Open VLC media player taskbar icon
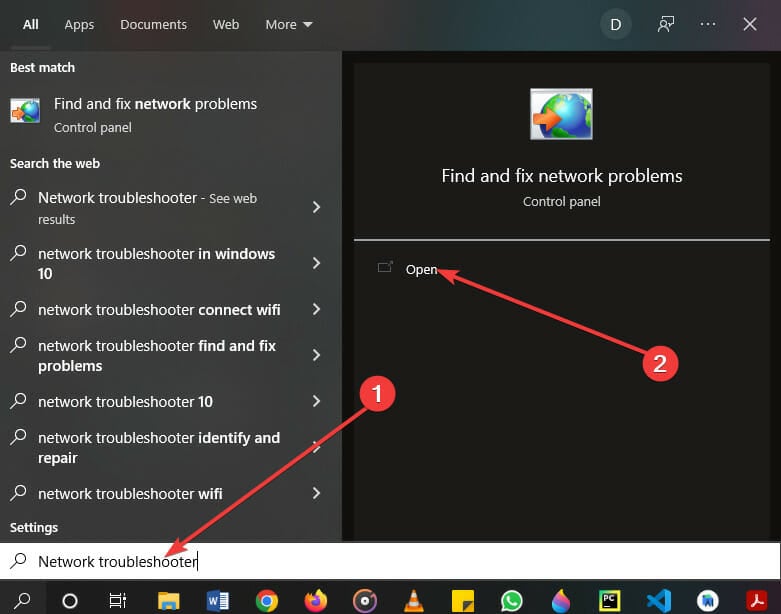 click(x=413, y=601)
